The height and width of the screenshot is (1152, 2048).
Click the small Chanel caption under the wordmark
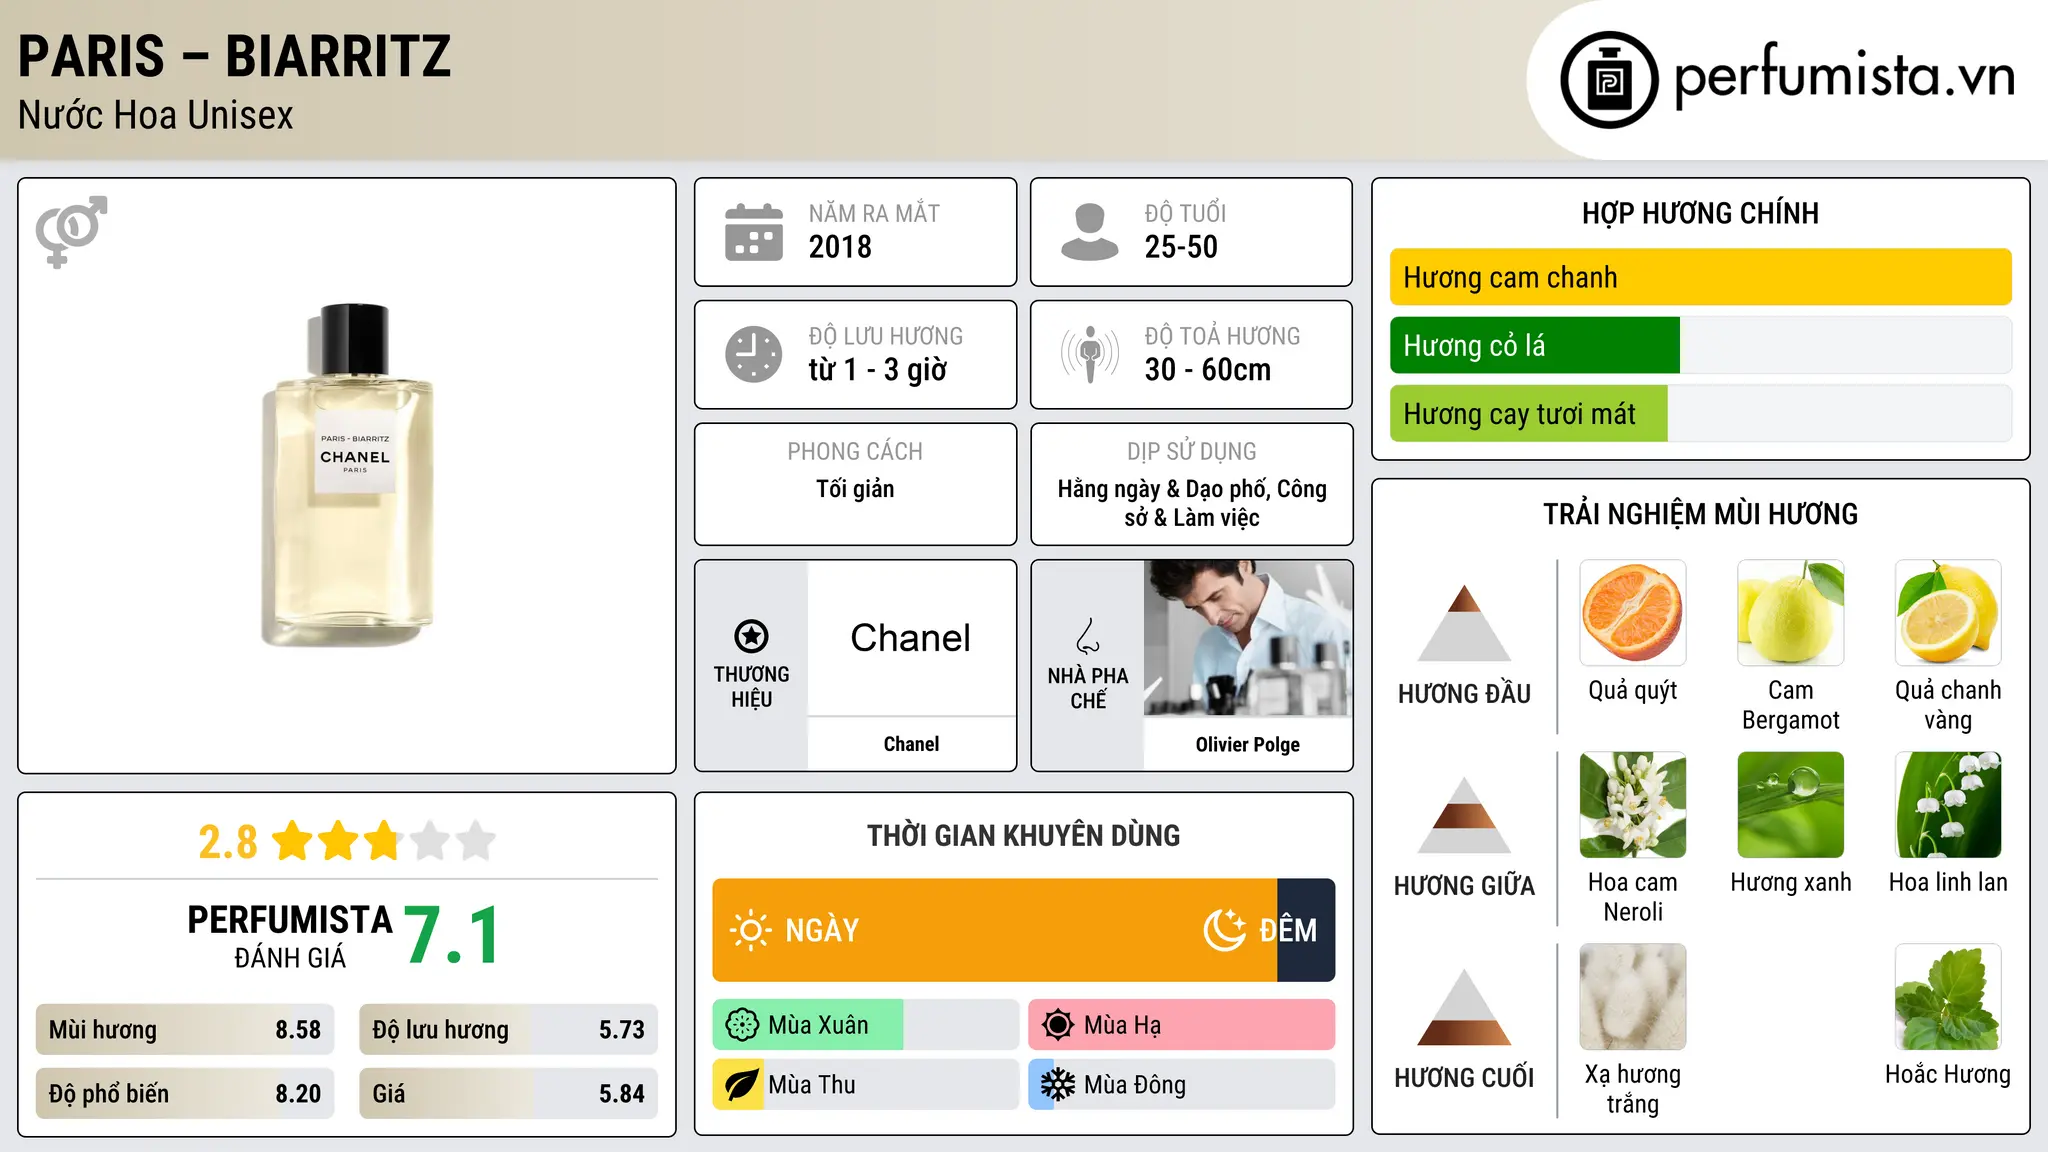click(x=911, y=744)
